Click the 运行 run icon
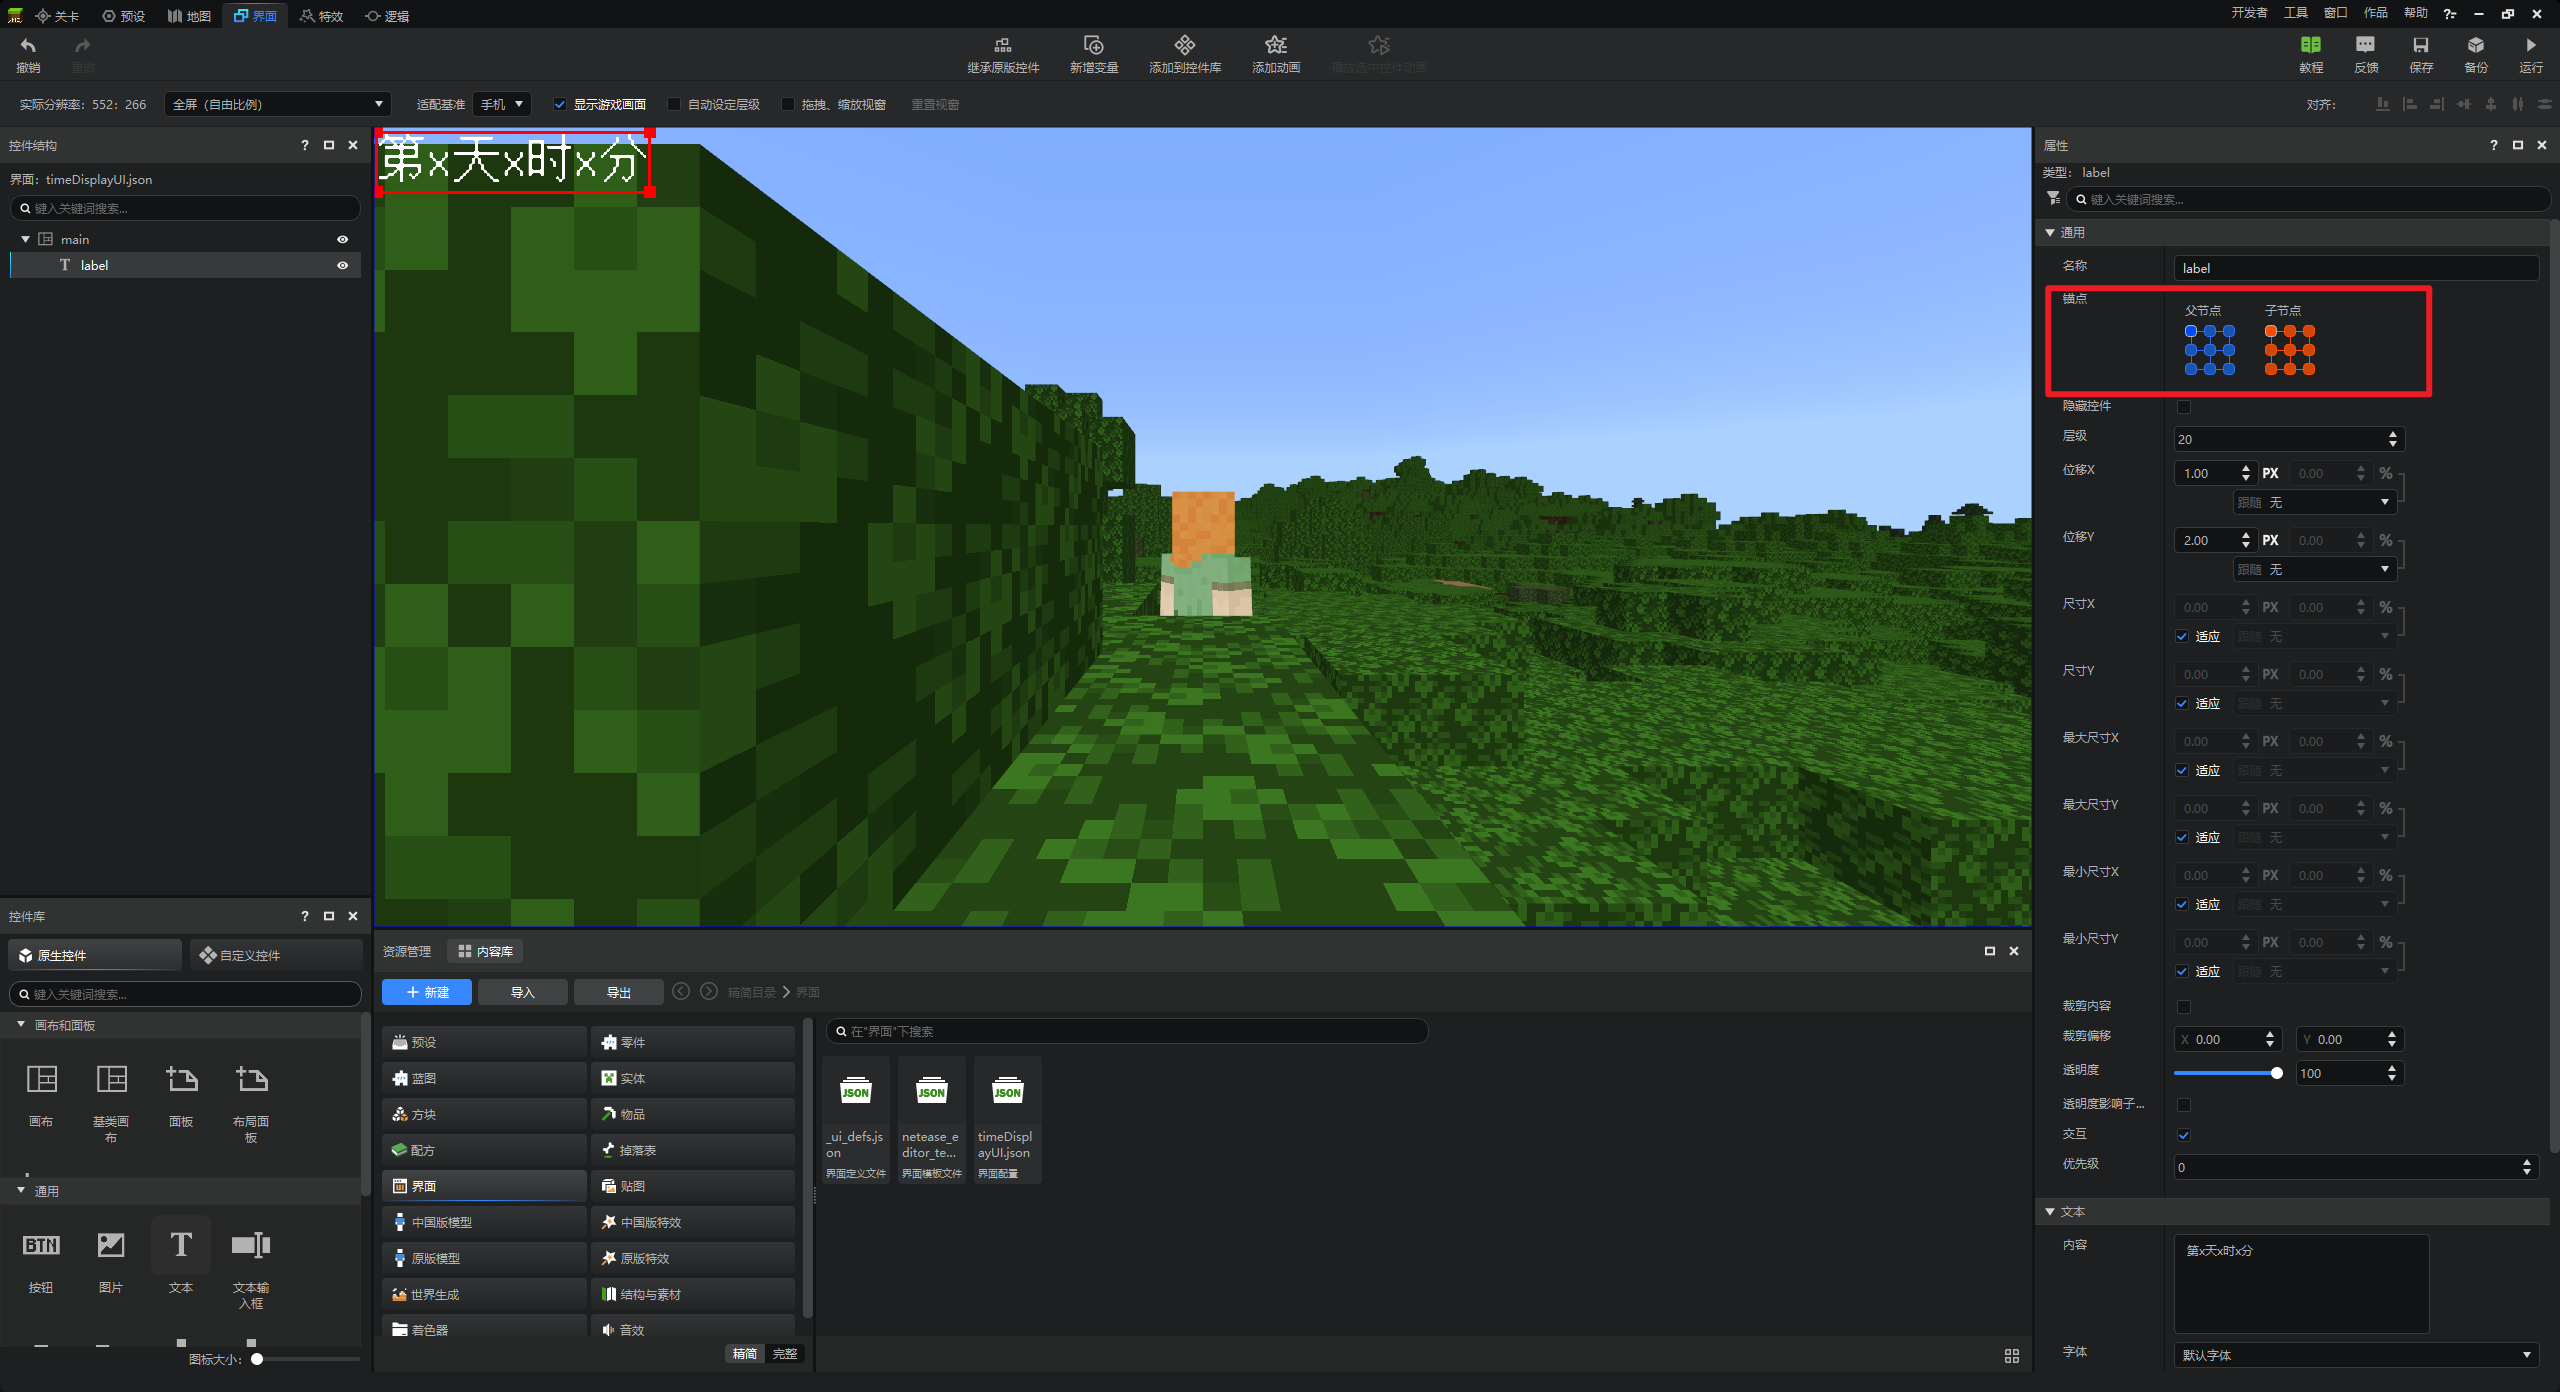 [x=2530, y=45]
